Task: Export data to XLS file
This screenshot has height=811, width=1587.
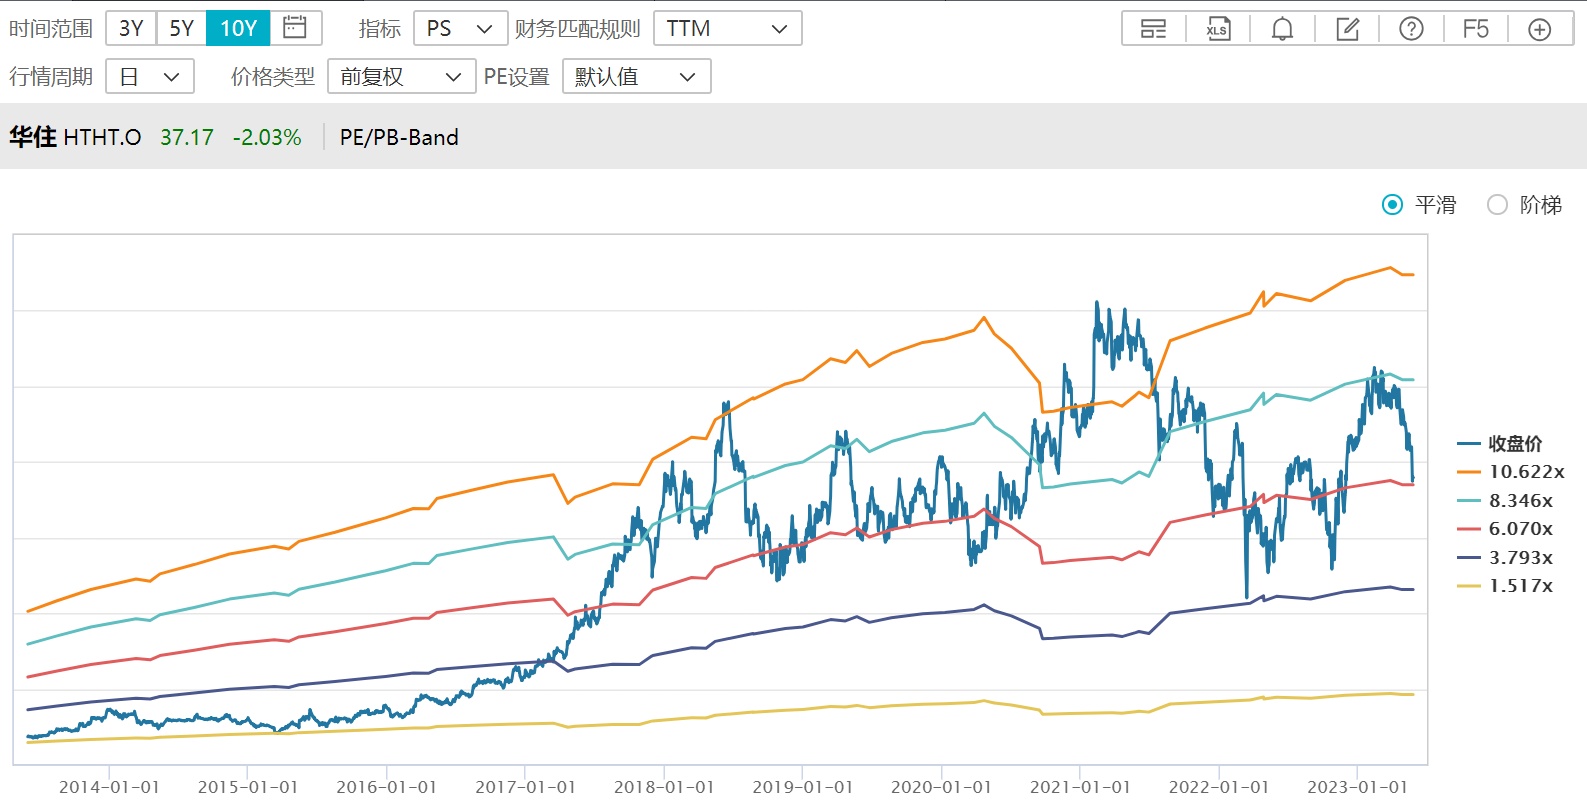Action: 1217,29
